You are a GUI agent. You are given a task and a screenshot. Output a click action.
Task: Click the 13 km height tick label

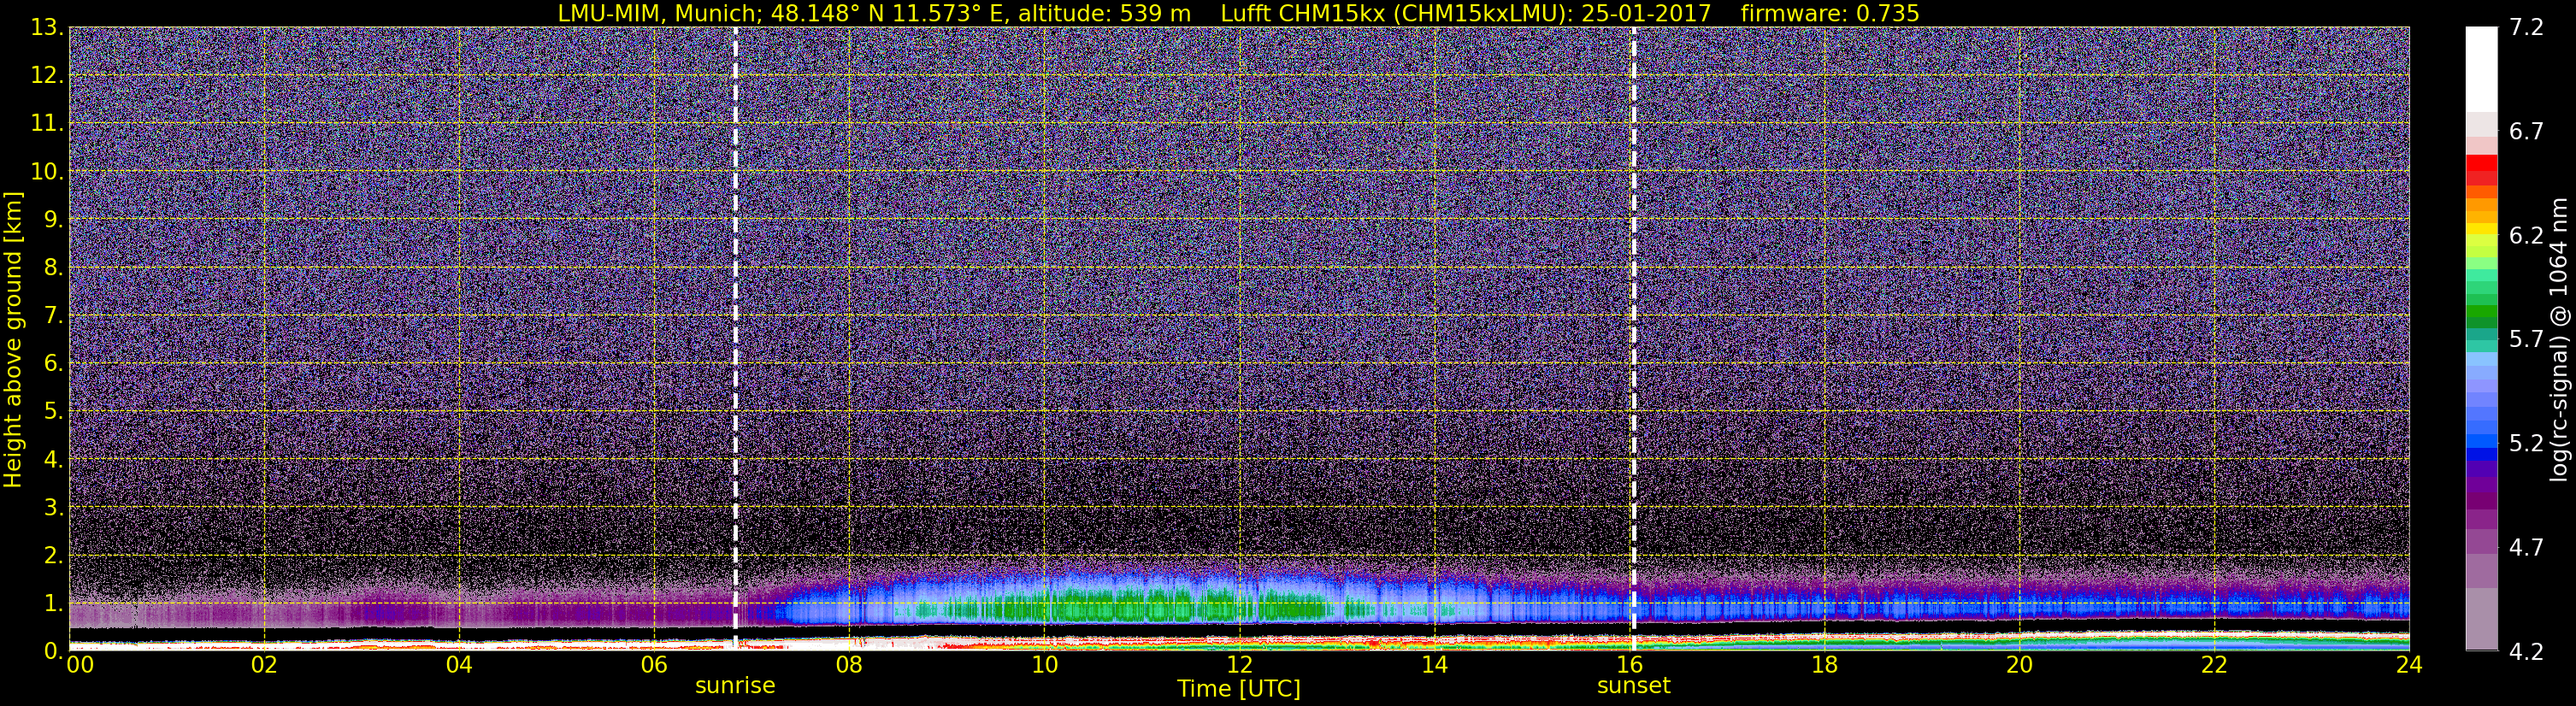coord(45,27)
